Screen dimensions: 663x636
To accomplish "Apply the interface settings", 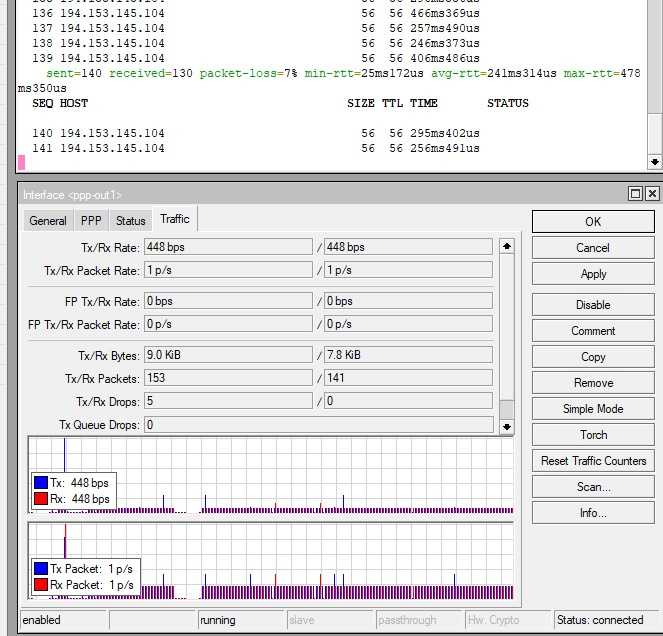I will point(593,274).
